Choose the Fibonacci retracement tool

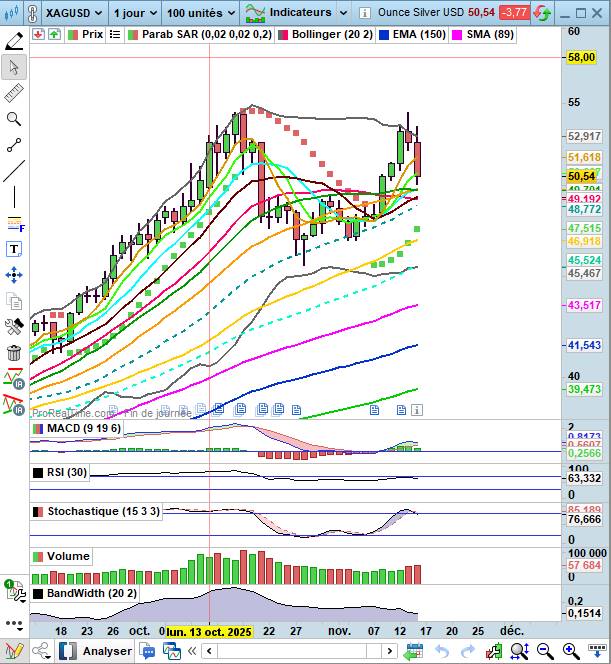[x=14, y=222]
